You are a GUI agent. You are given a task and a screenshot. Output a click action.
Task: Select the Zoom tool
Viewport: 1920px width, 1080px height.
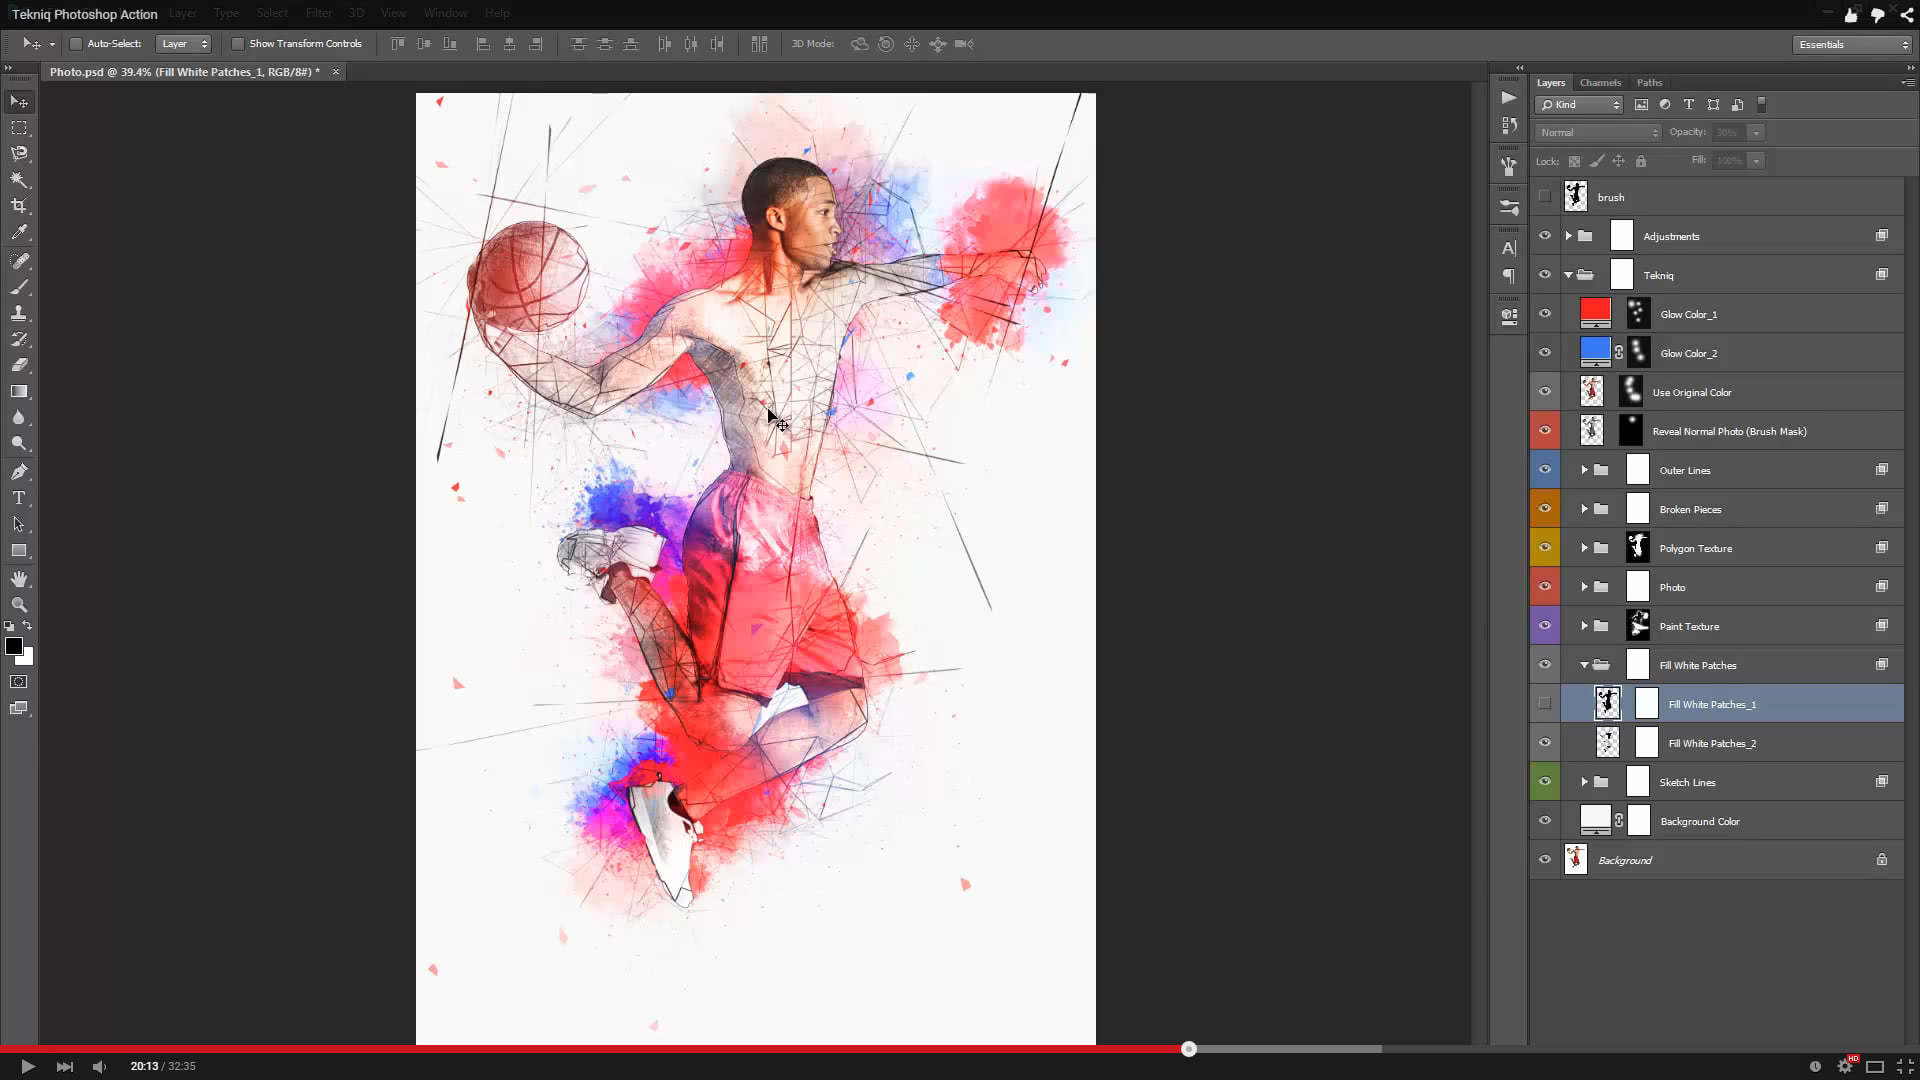[x=19, y=605]
